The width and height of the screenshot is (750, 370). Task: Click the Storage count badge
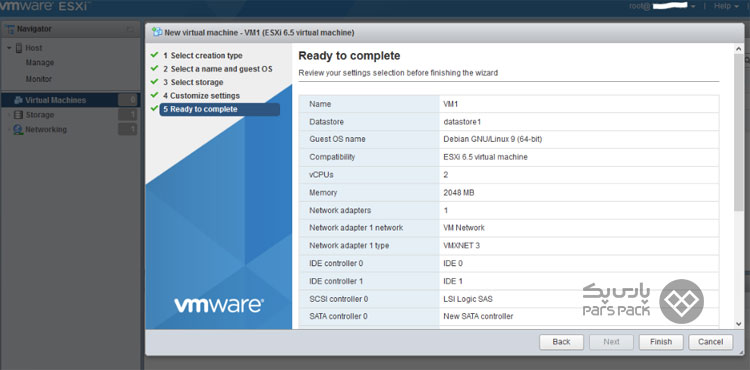coord(128,115)
